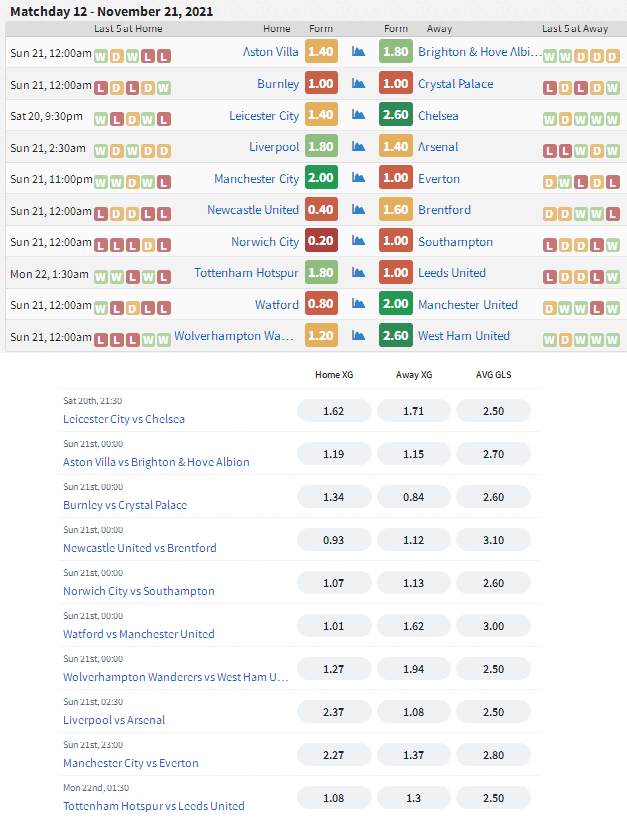Open stats chart icon for Norwich City match
Screen dimensions: 627x820
click(x=358, y=241)
